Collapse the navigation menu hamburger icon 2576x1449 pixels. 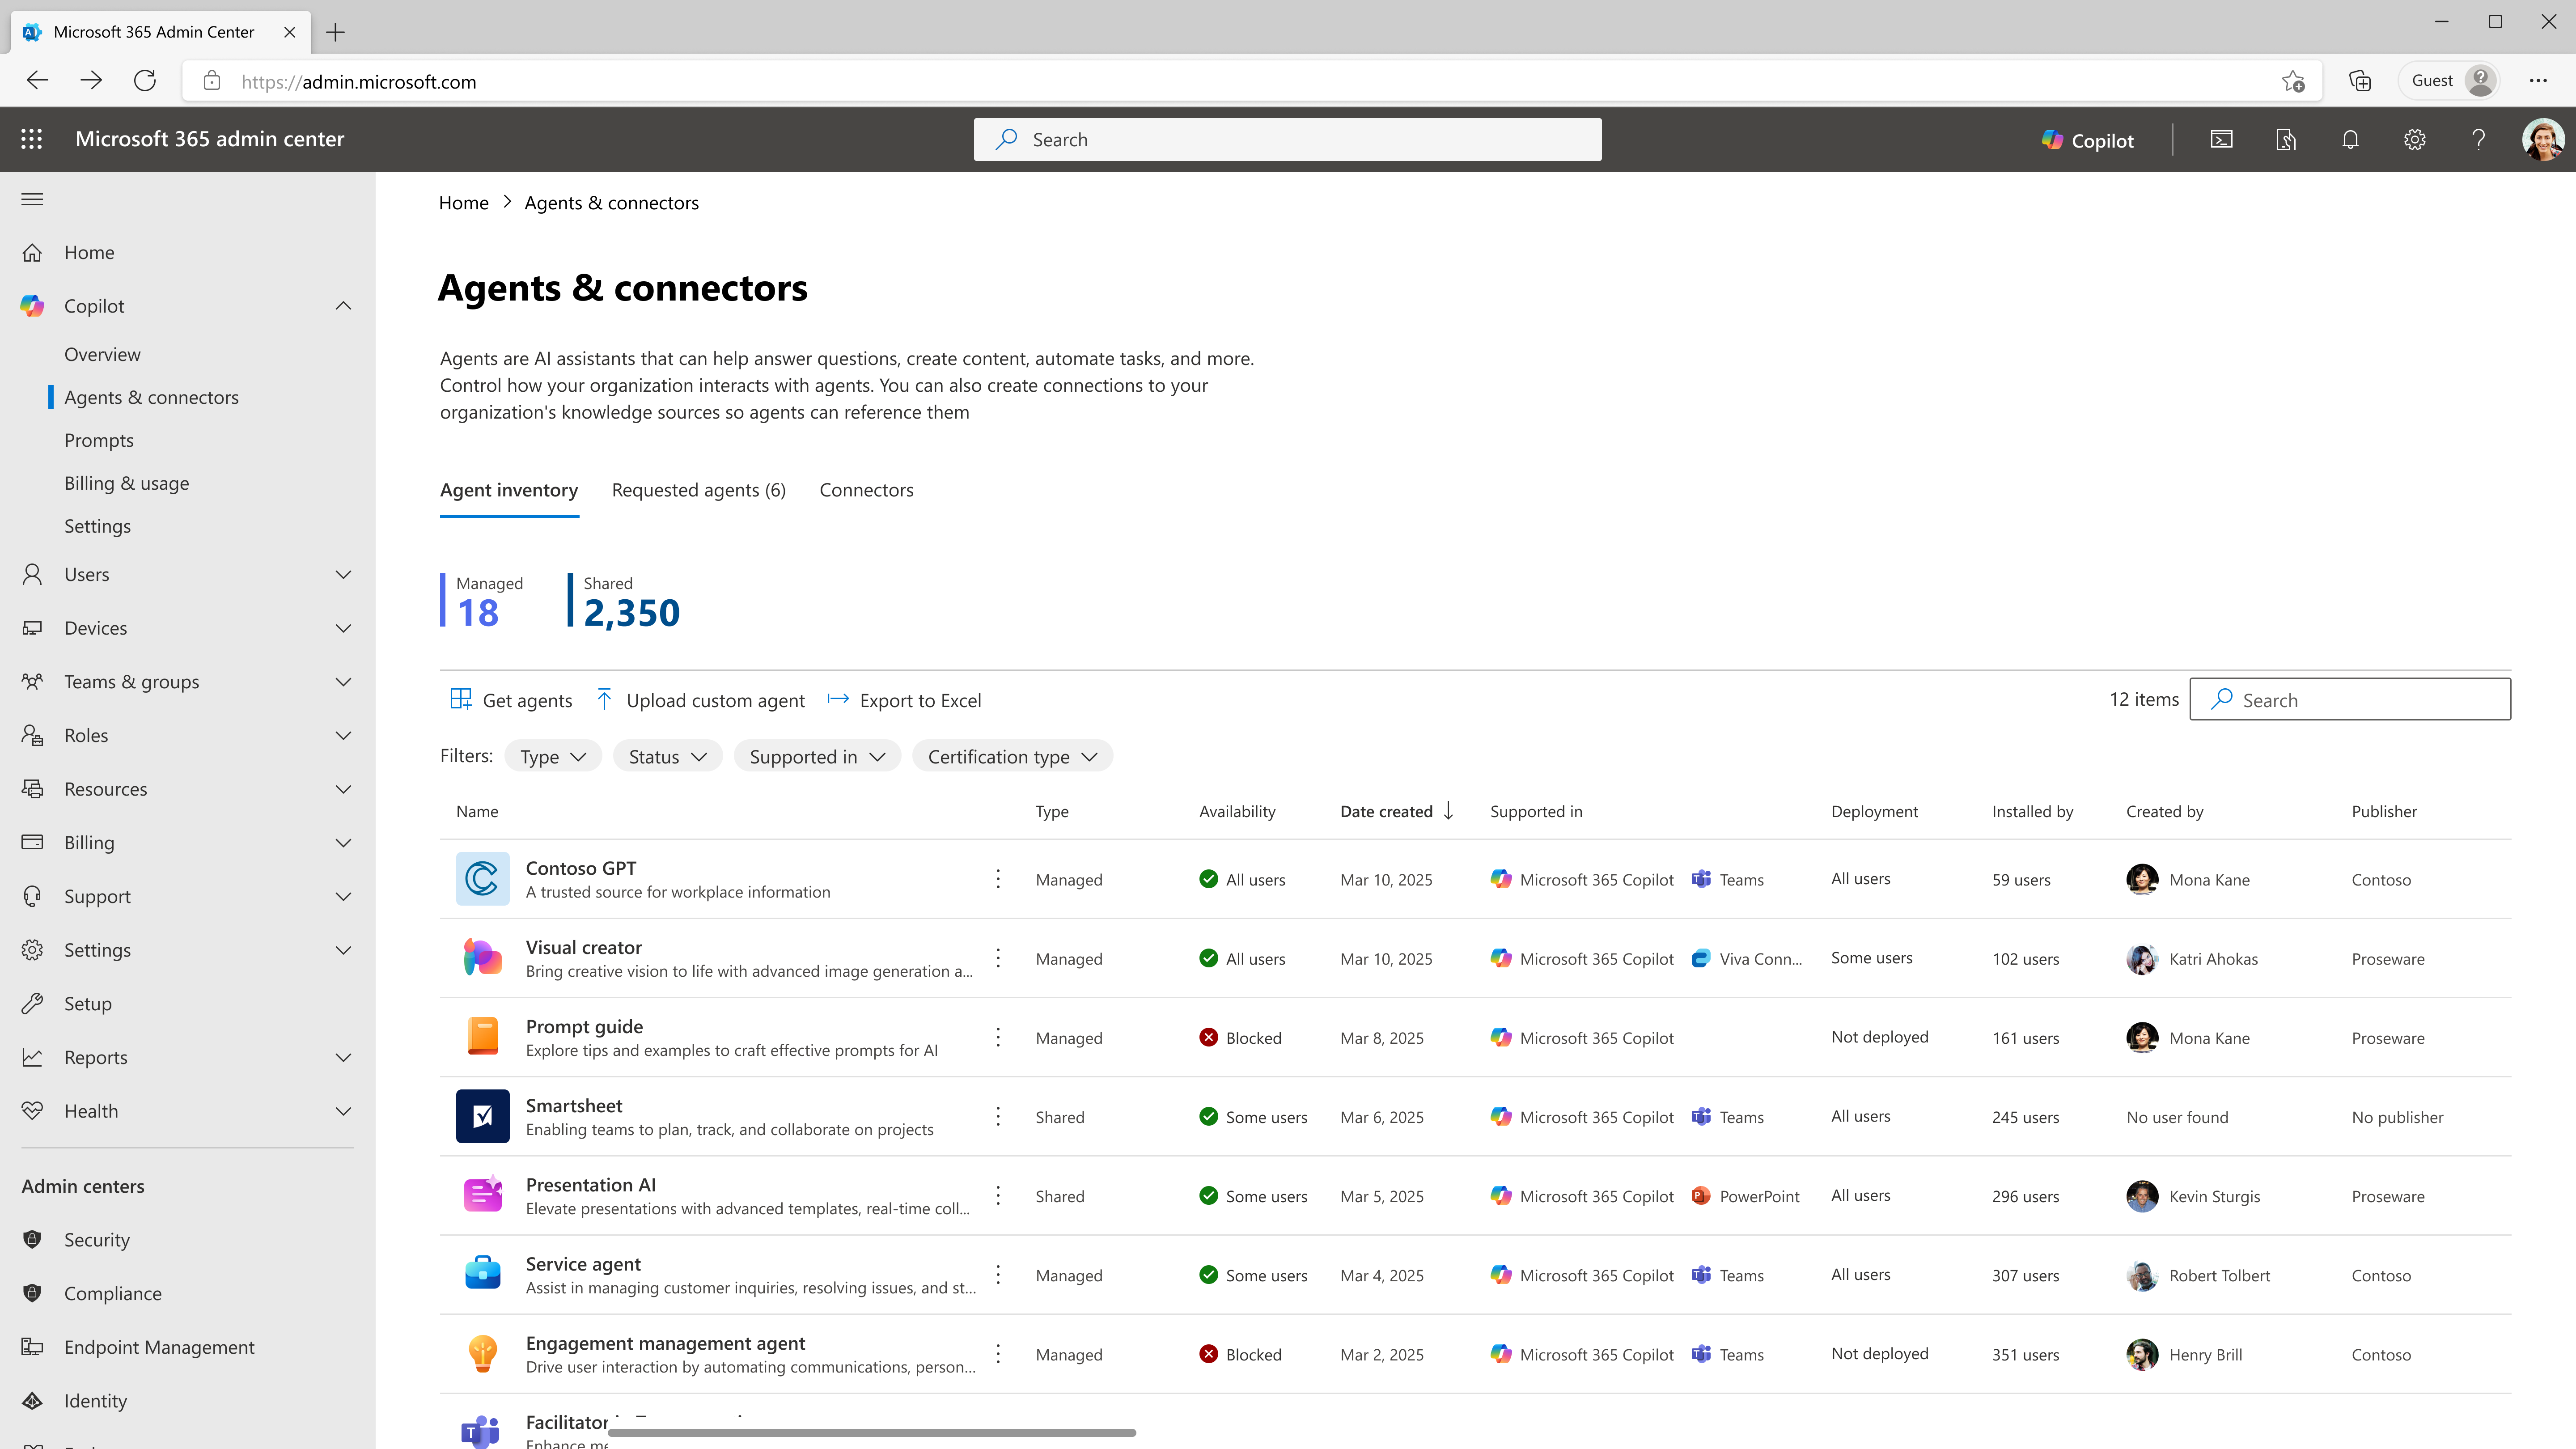(32, 199)
